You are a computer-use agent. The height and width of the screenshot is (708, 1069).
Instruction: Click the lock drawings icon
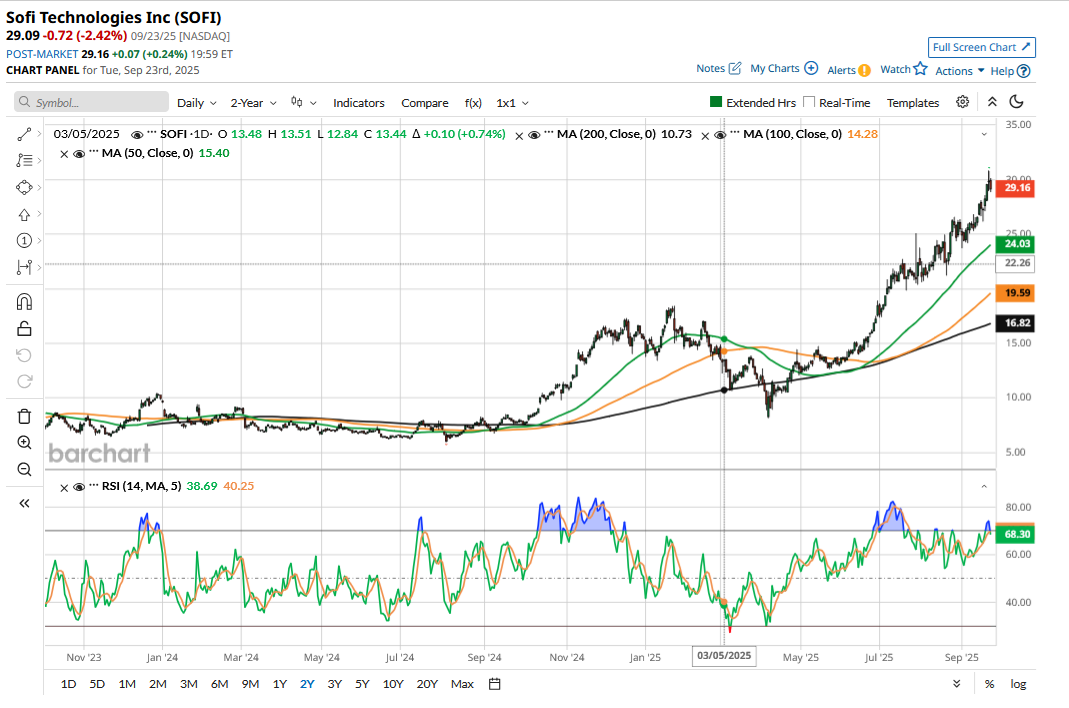25,328
